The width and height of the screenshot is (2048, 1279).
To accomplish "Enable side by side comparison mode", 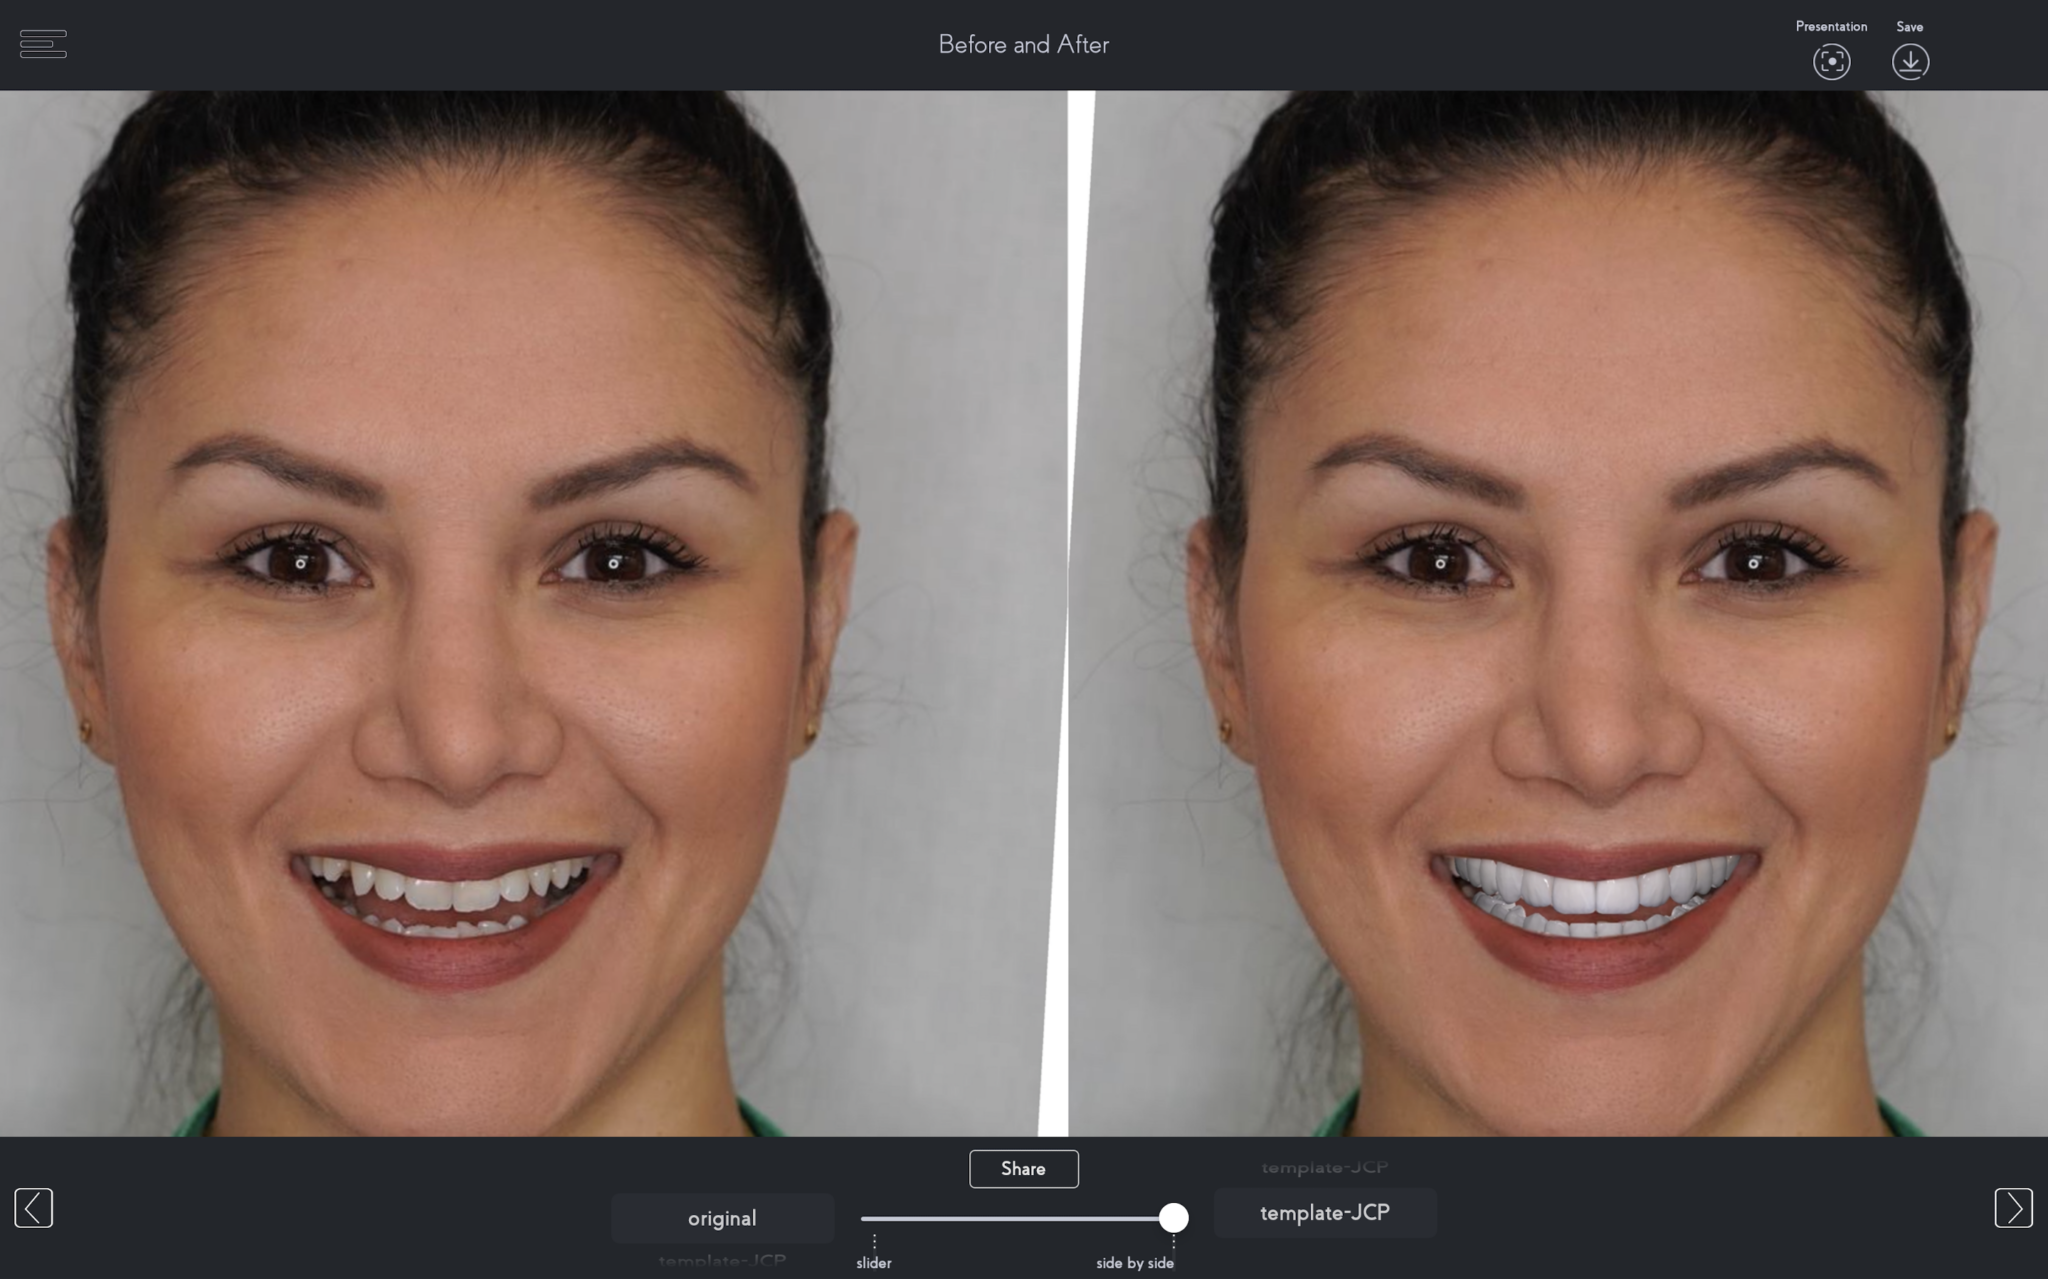I will pos(1135,1262).
